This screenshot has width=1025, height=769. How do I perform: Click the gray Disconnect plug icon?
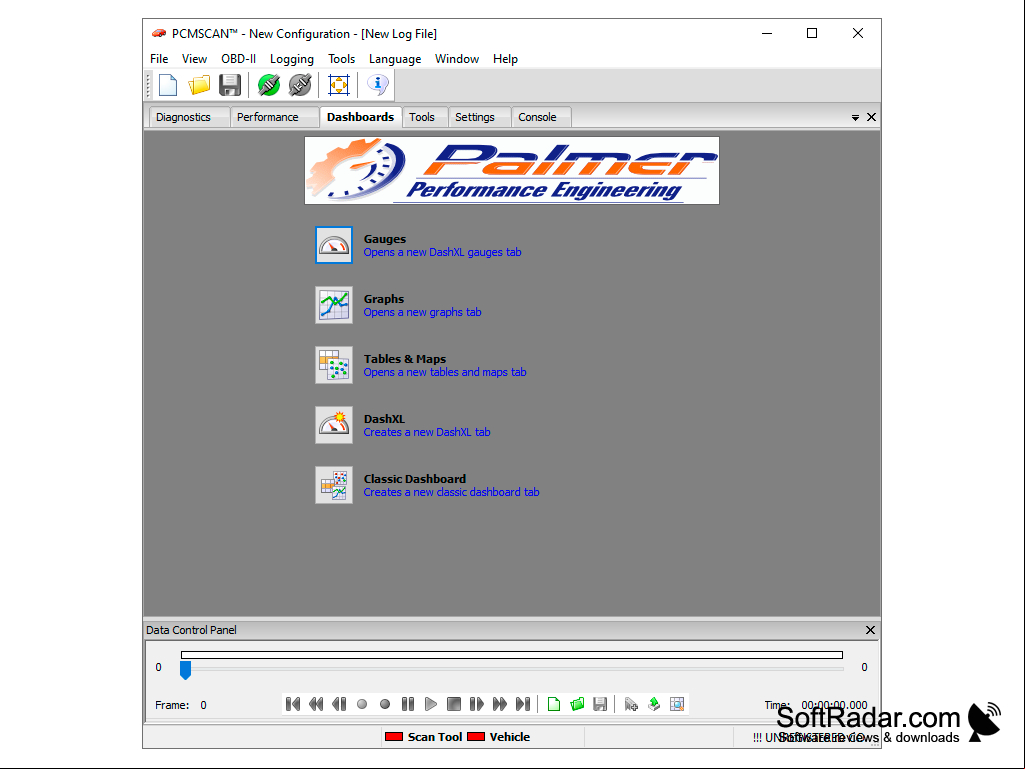coord(300,85)
